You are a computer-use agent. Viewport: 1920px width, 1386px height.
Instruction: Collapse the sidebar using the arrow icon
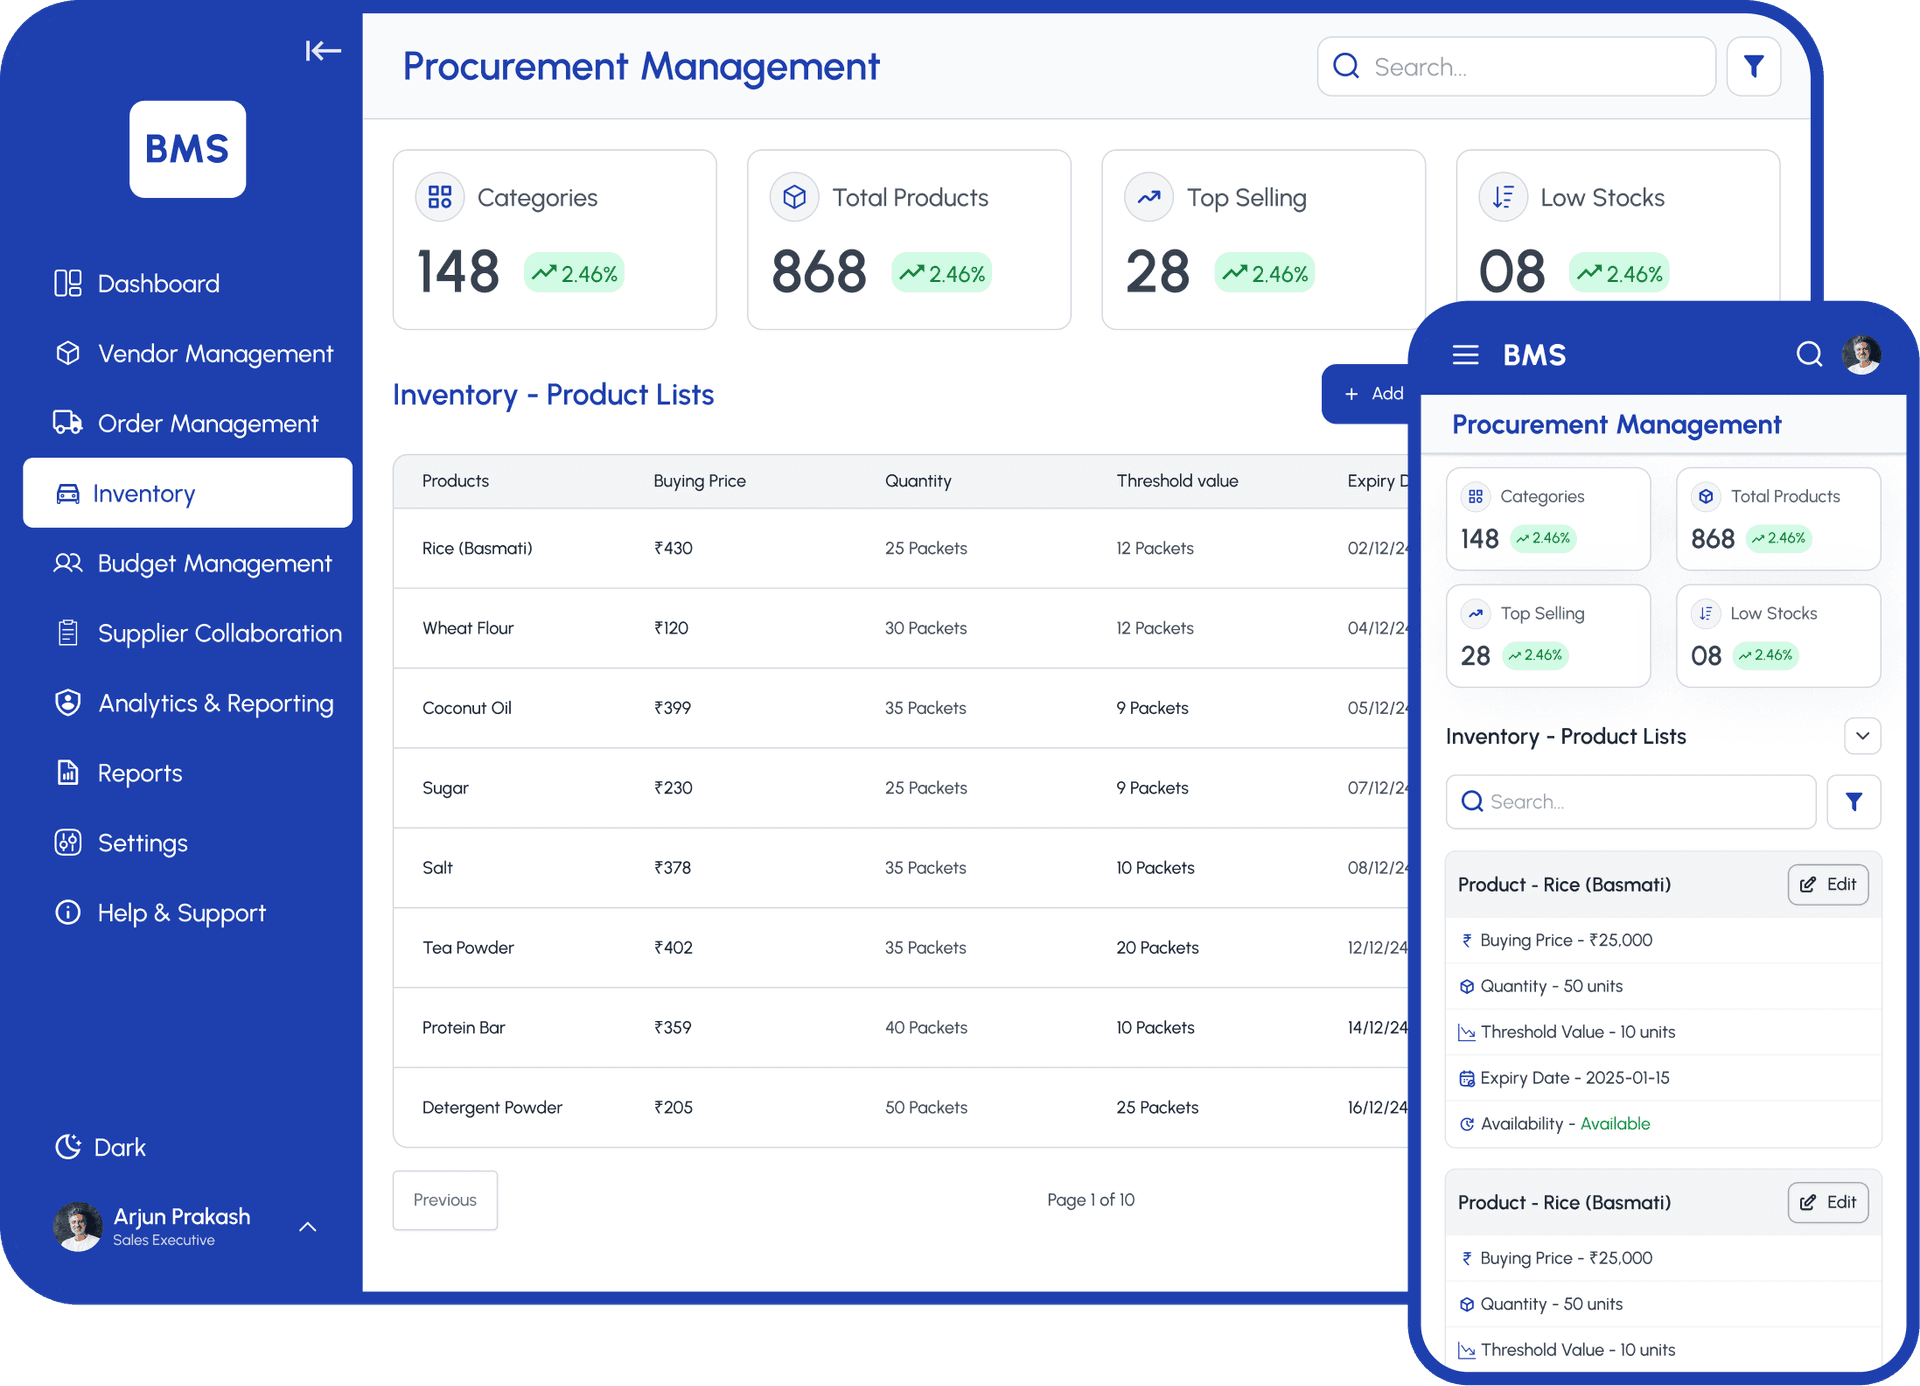(322, 51)
